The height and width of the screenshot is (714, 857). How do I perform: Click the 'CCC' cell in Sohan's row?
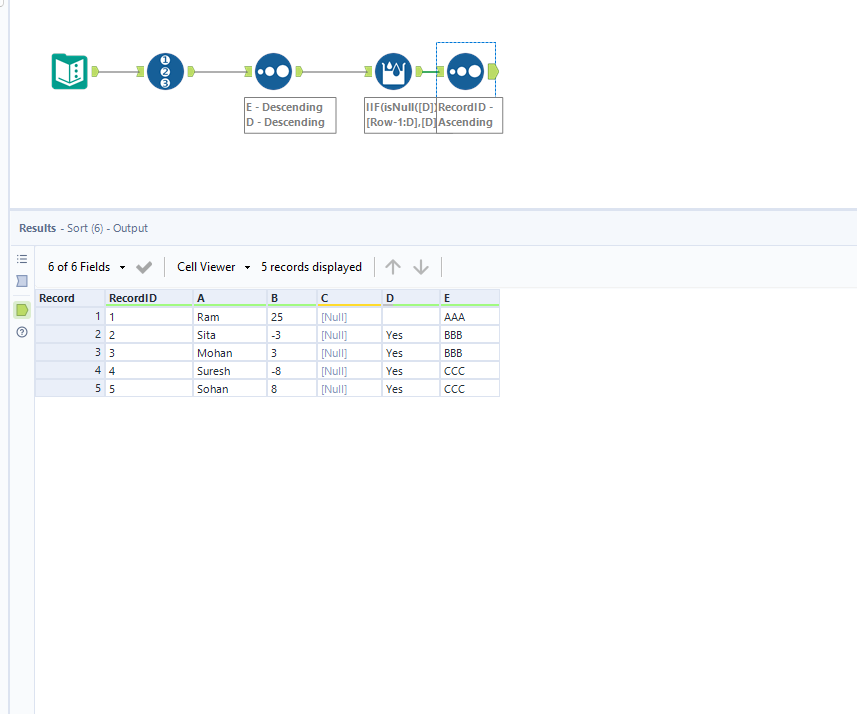pyautogui.click(x=469, y=389)
